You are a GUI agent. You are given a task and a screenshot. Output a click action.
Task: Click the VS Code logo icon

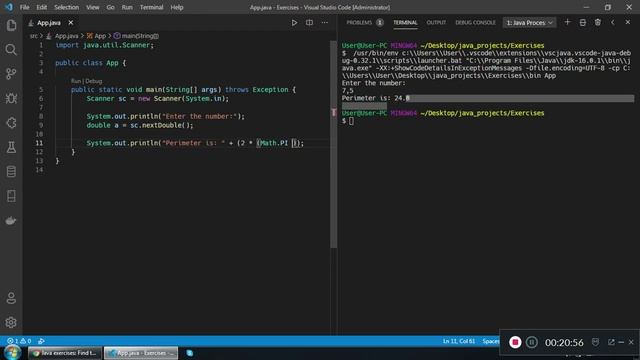click(x=9, y=7)
